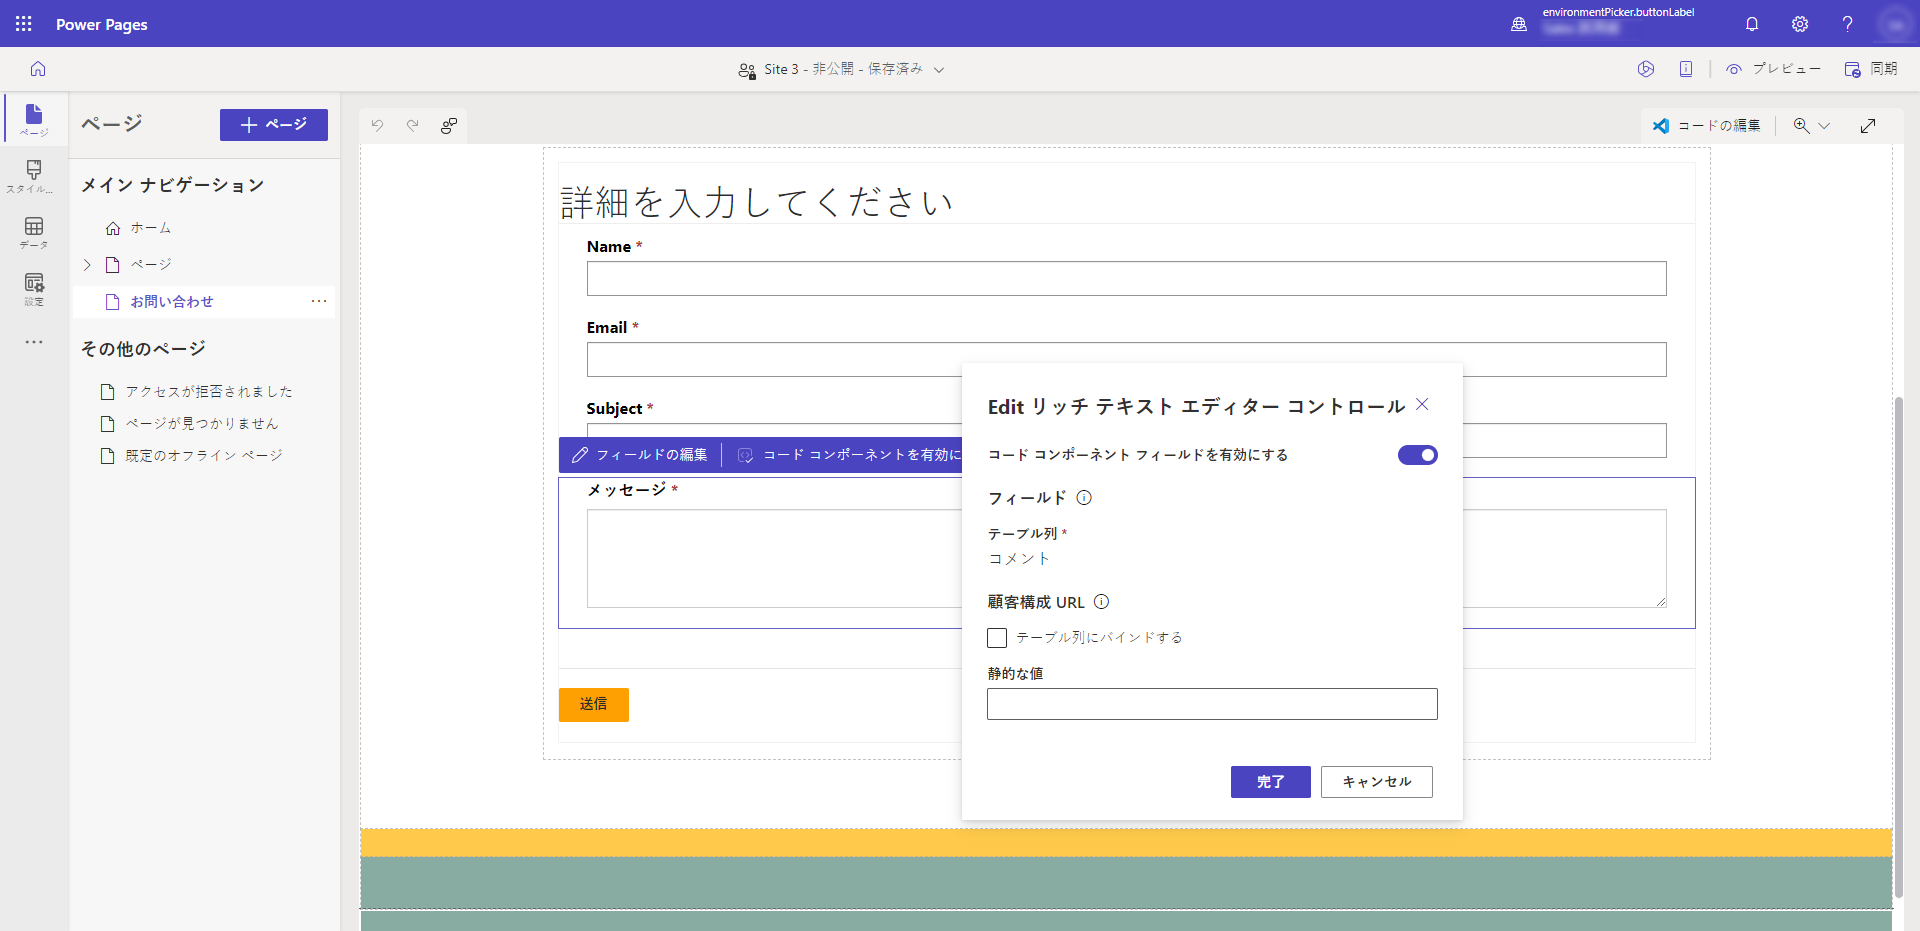Check テーブル列にバインドする checkbox

pos(997,638)
